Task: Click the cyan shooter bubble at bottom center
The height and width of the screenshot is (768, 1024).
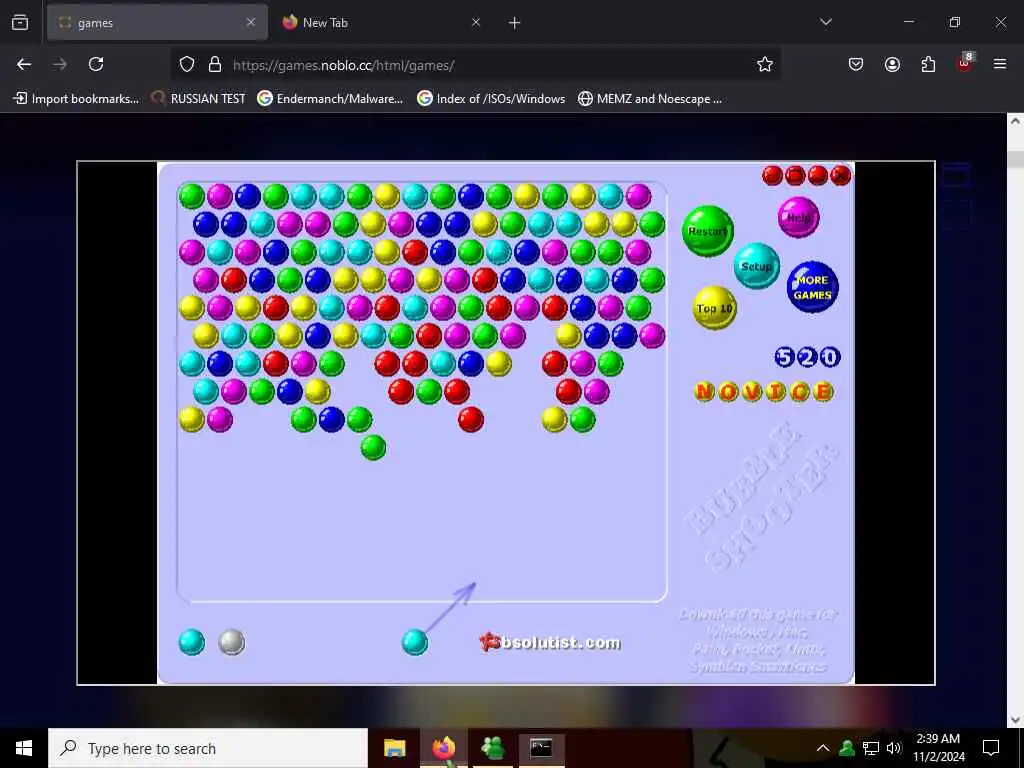Action: 415,642
